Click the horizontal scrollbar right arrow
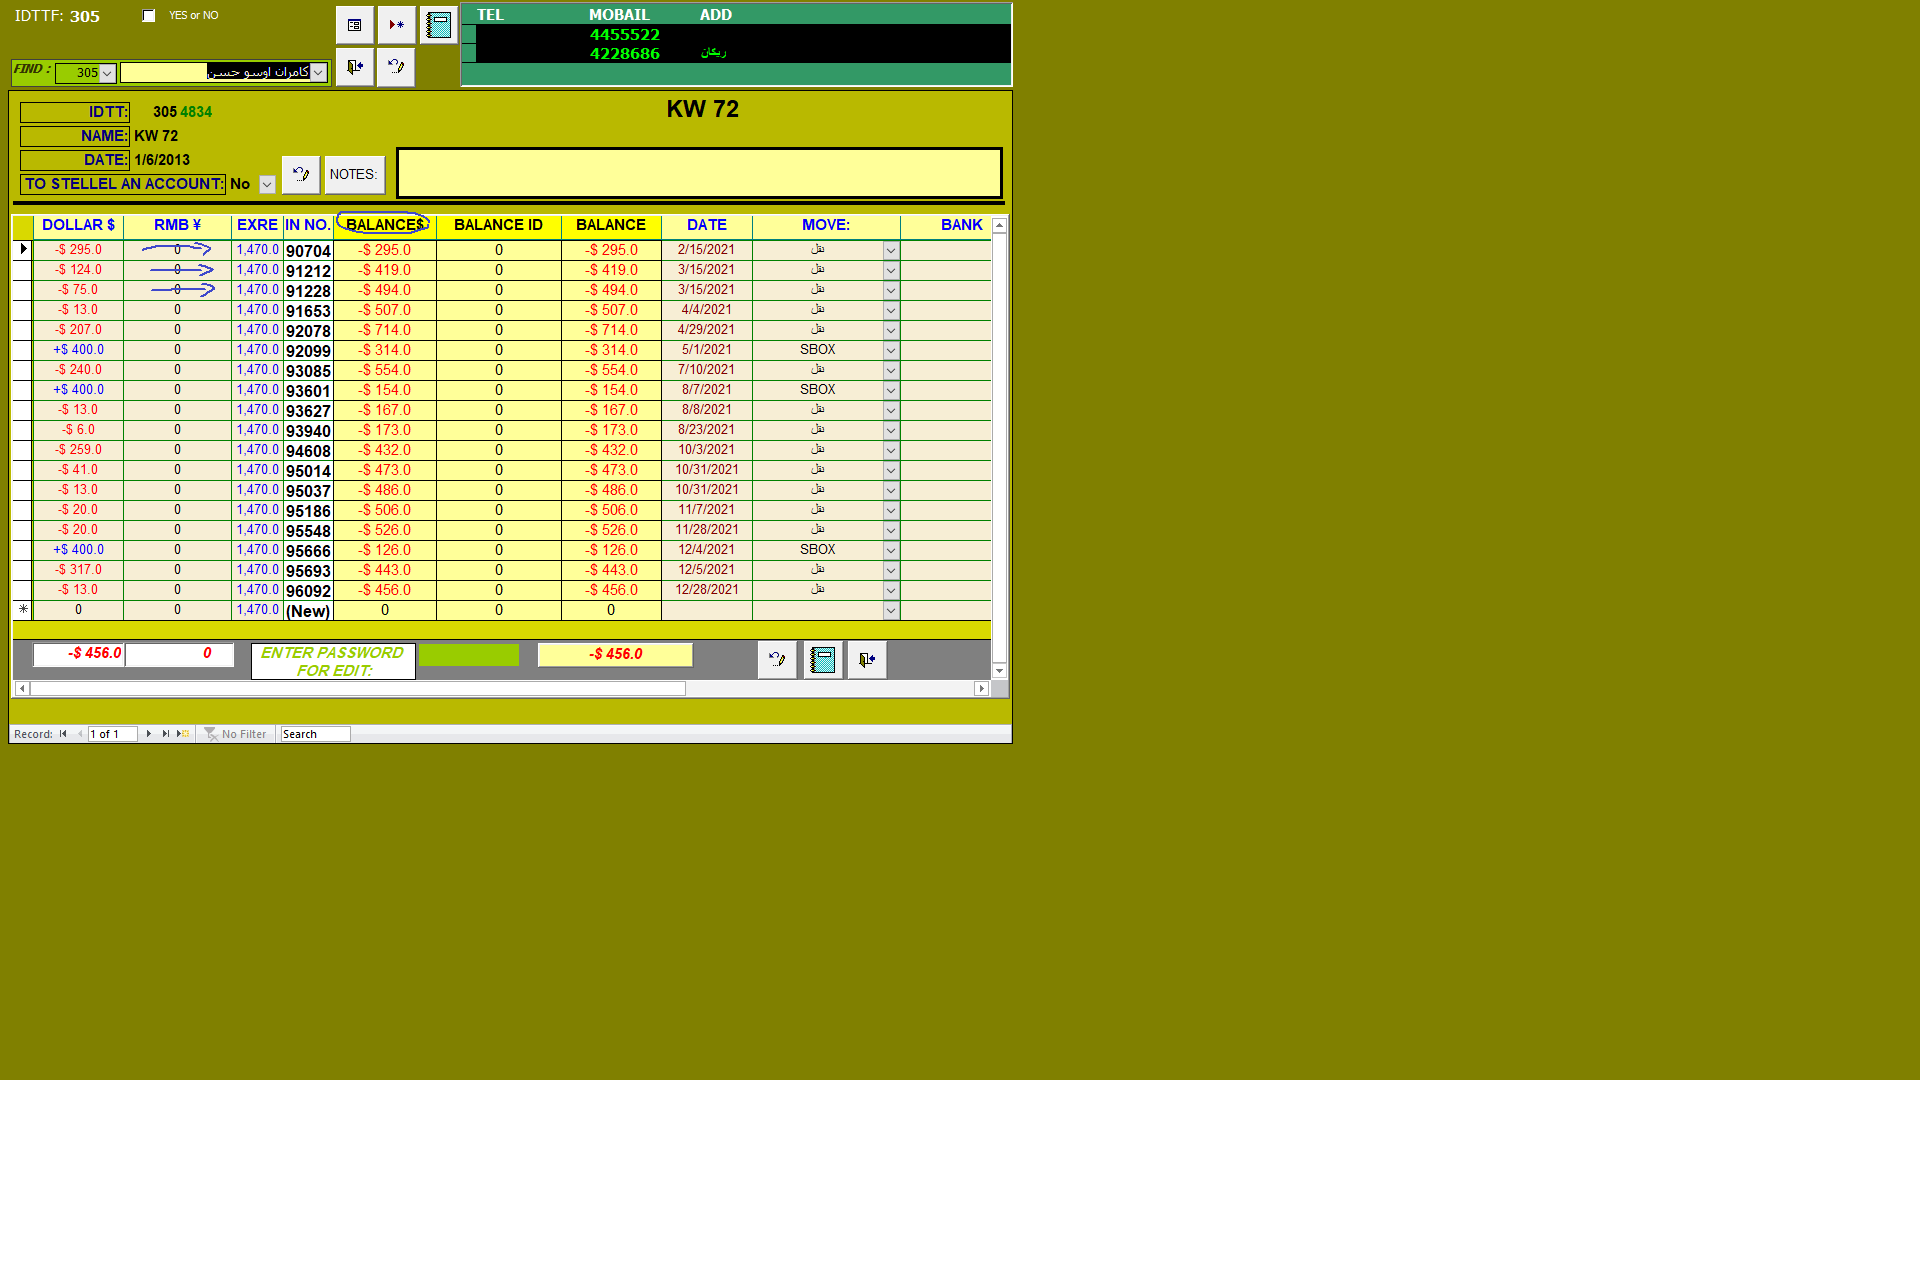 [x=981, y=689]
